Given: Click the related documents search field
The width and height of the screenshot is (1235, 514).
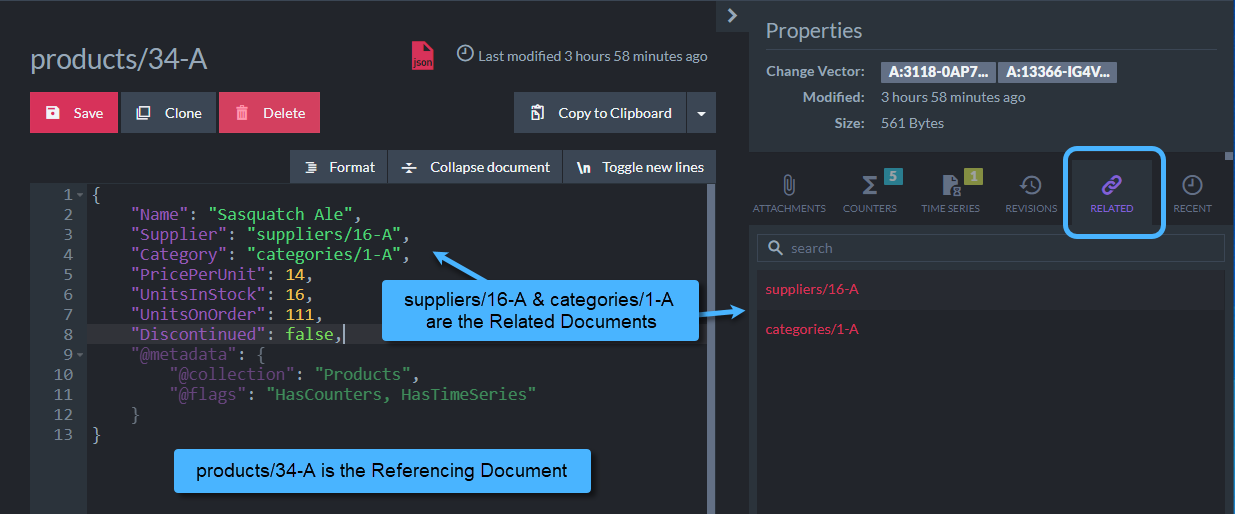Looking at the screenshot, I should point(991,248).
